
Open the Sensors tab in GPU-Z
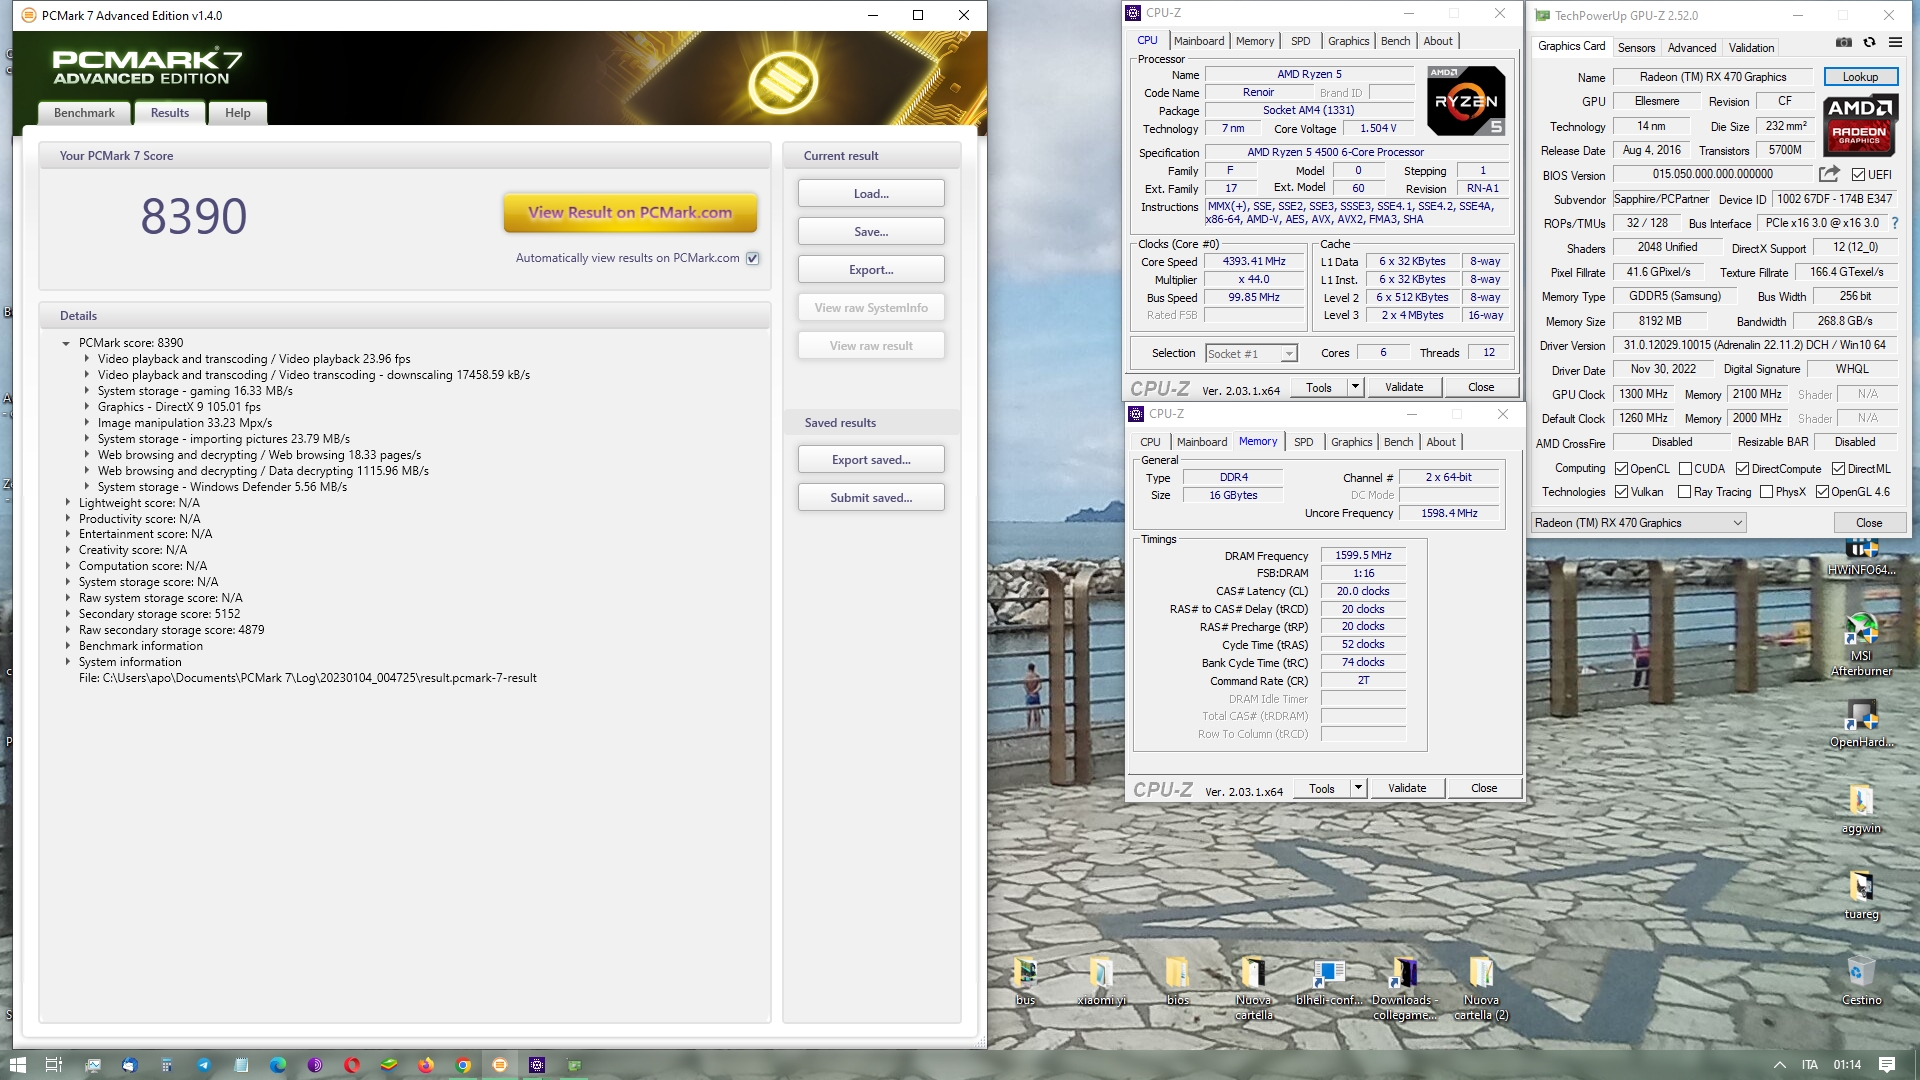pos(1636,47)
